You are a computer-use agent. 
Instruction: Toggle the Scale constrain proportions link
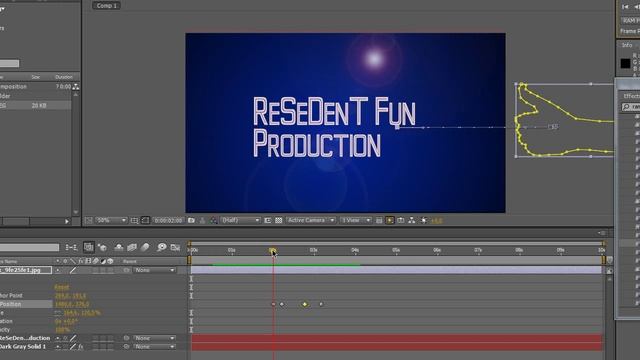(x=58, y=313)
